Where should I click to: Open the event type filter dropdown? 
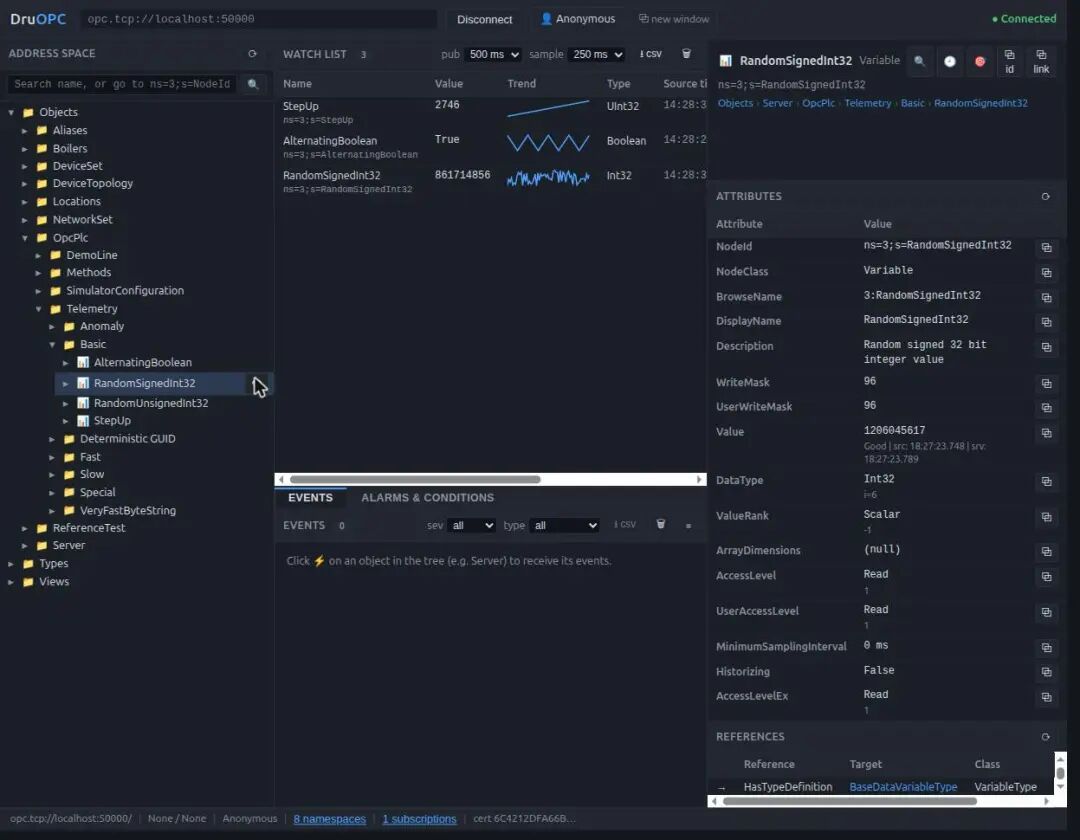click(x=565, y=525)
